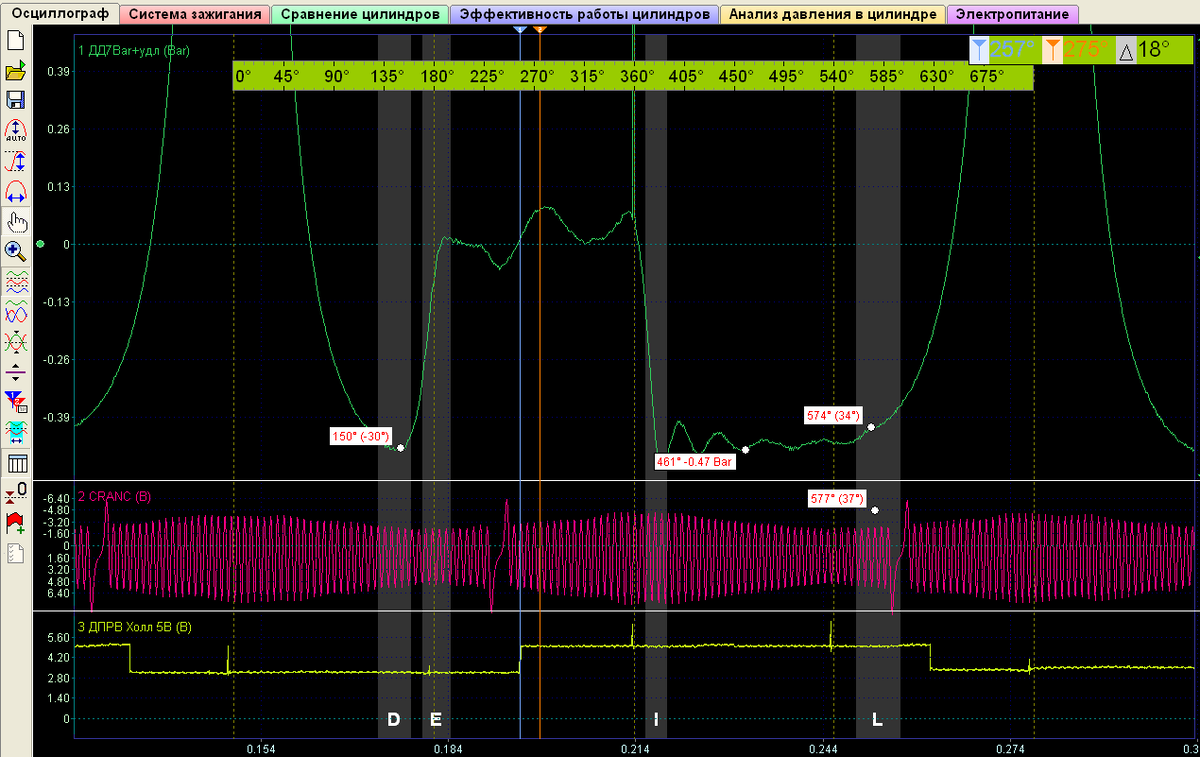The height and width of the screenshot is (757, 1200).
Task: Click the 461° -0.47 Bar label
Action: [x=695, y=462]
